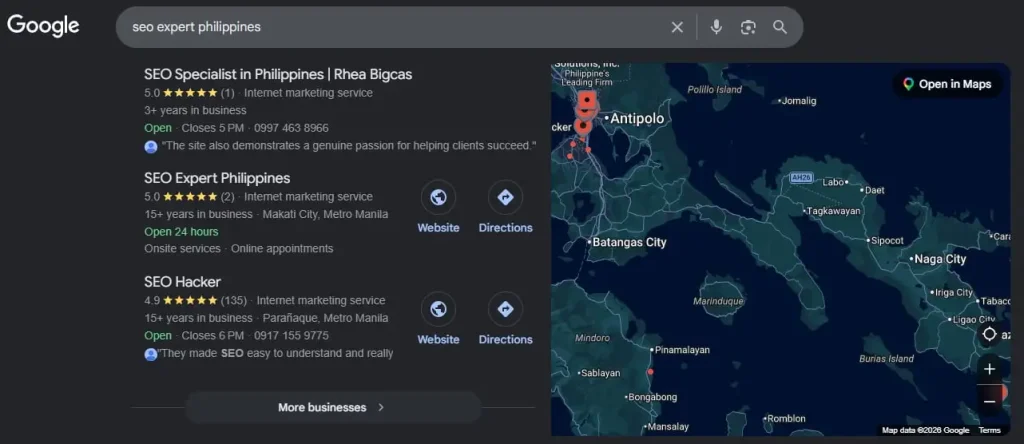Image resolution: width=1024 pixels, height=444 pixels.
Task: Center map on my location icon
Action: pos(989,334)
